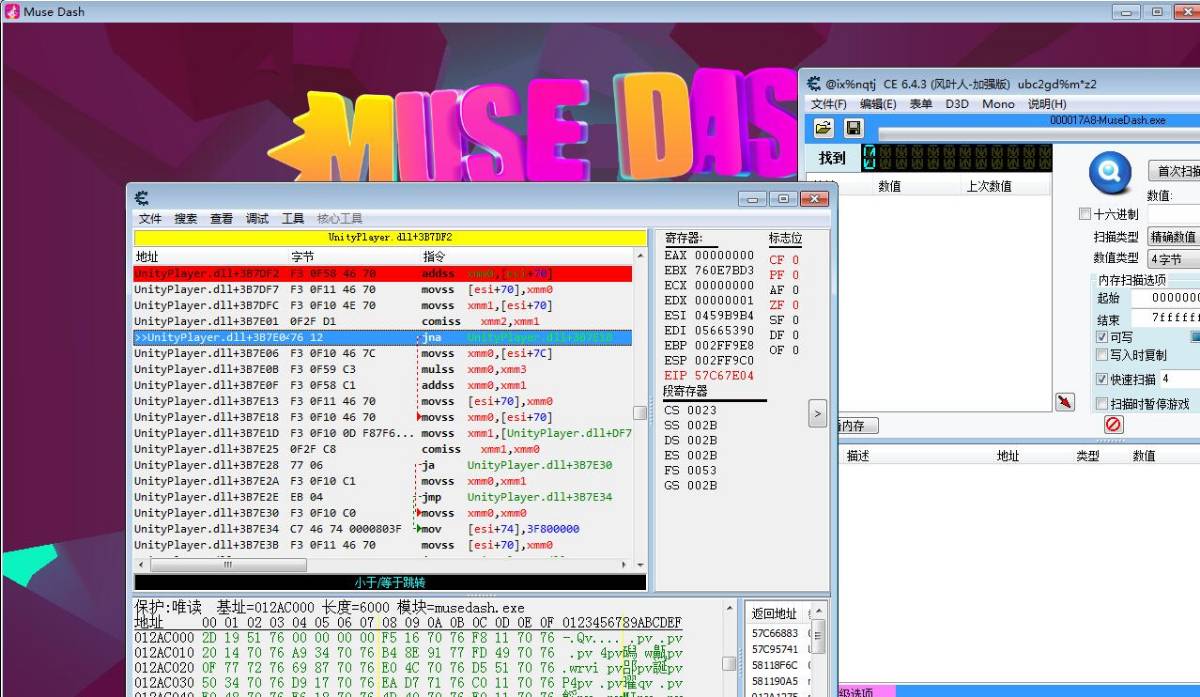Select mulss row at UnityPlayer.dll+3B7E0B
This screenshot has width=1200, height=697.
[x=383, y=370]
